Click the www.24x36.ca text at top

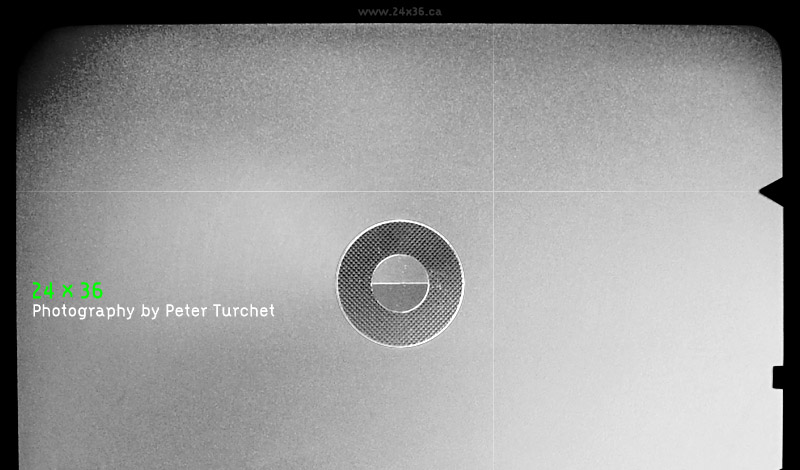[x=399, y=12]
